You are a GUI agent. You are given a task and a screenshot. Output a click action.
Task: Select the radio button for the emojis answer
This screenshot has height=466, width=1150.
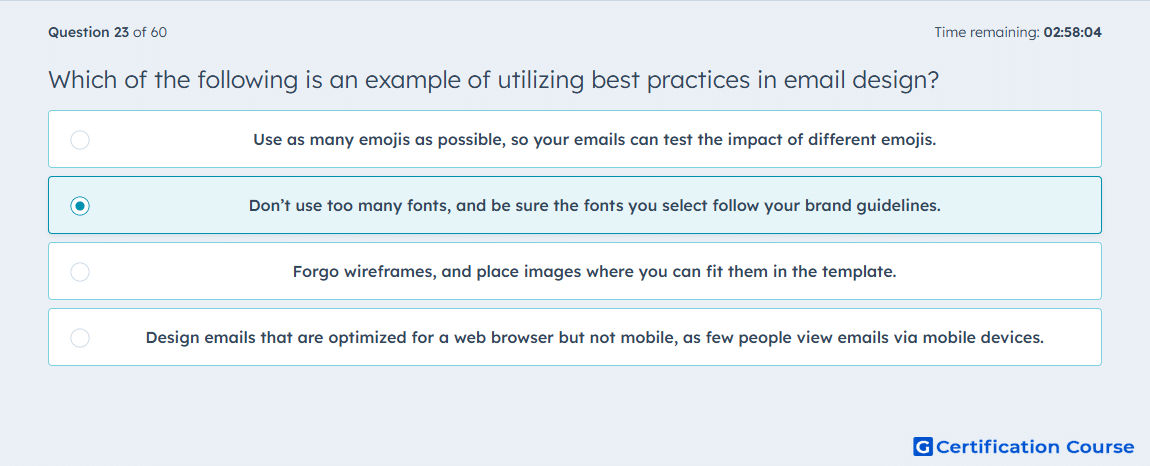pos(80,139)
